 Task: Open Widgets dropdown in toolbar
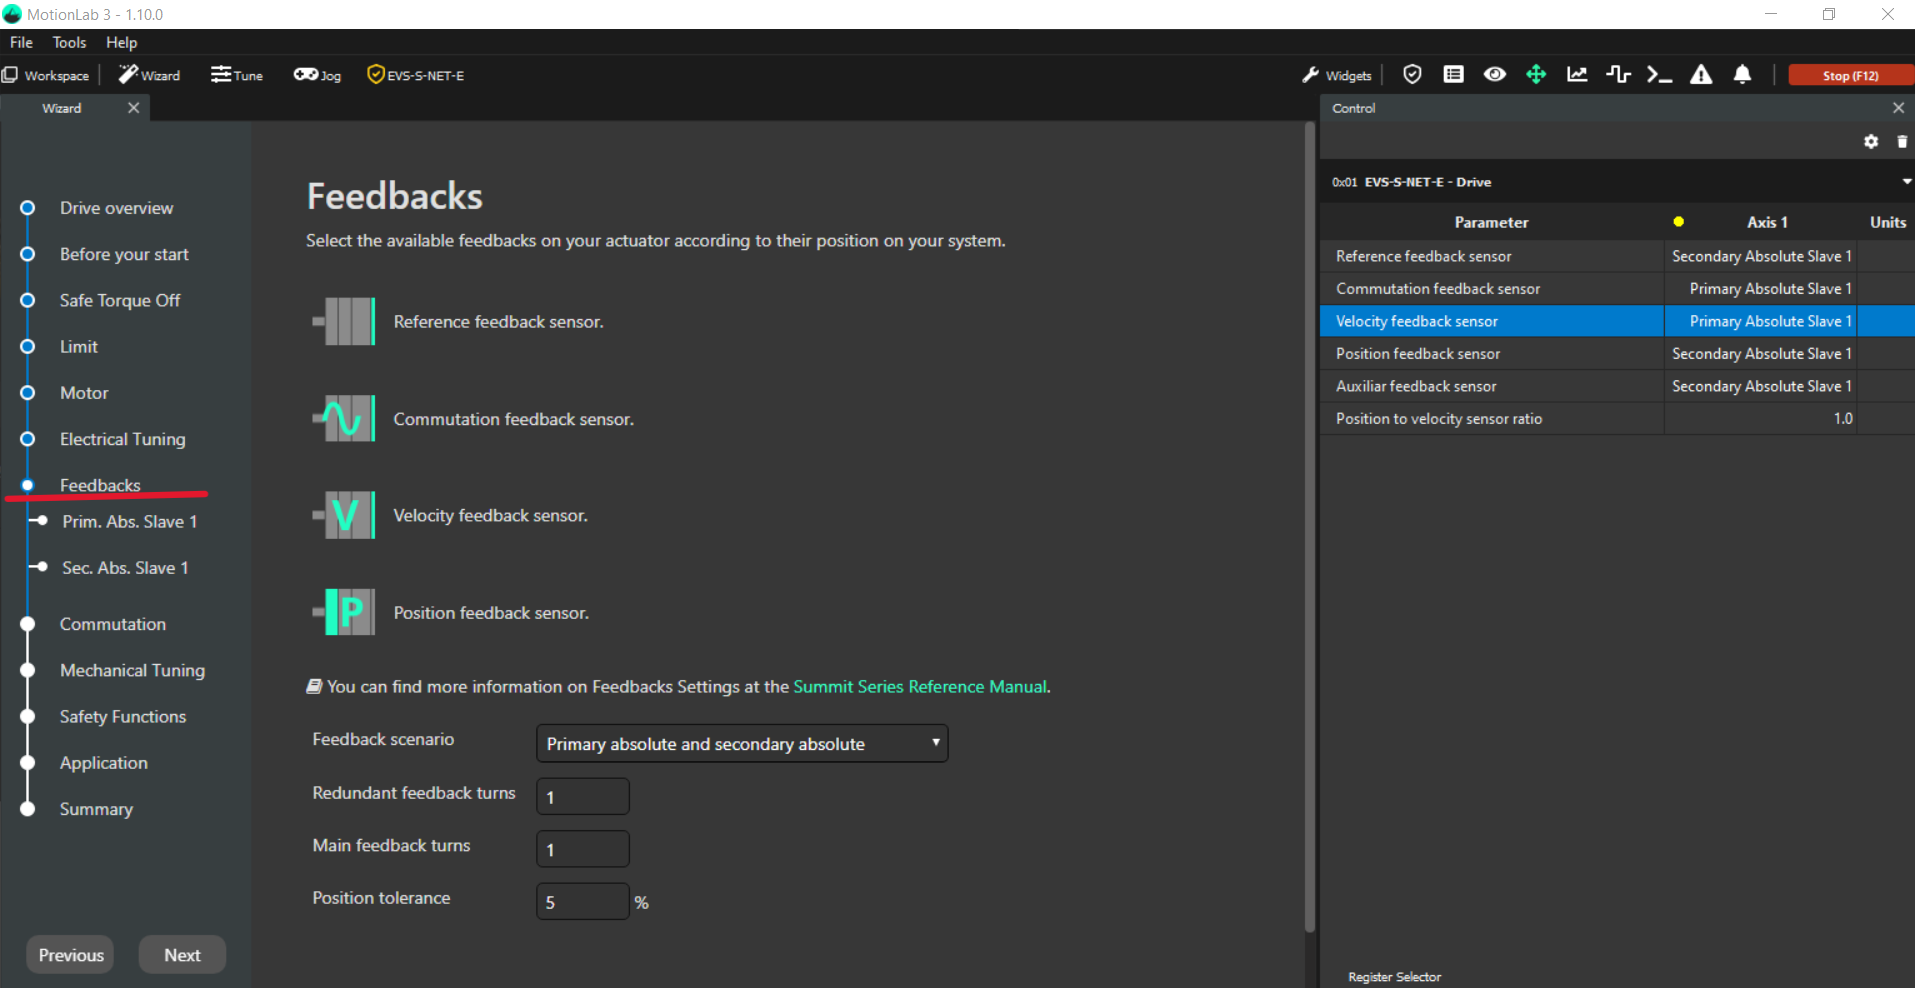[x=1337, y=75]
